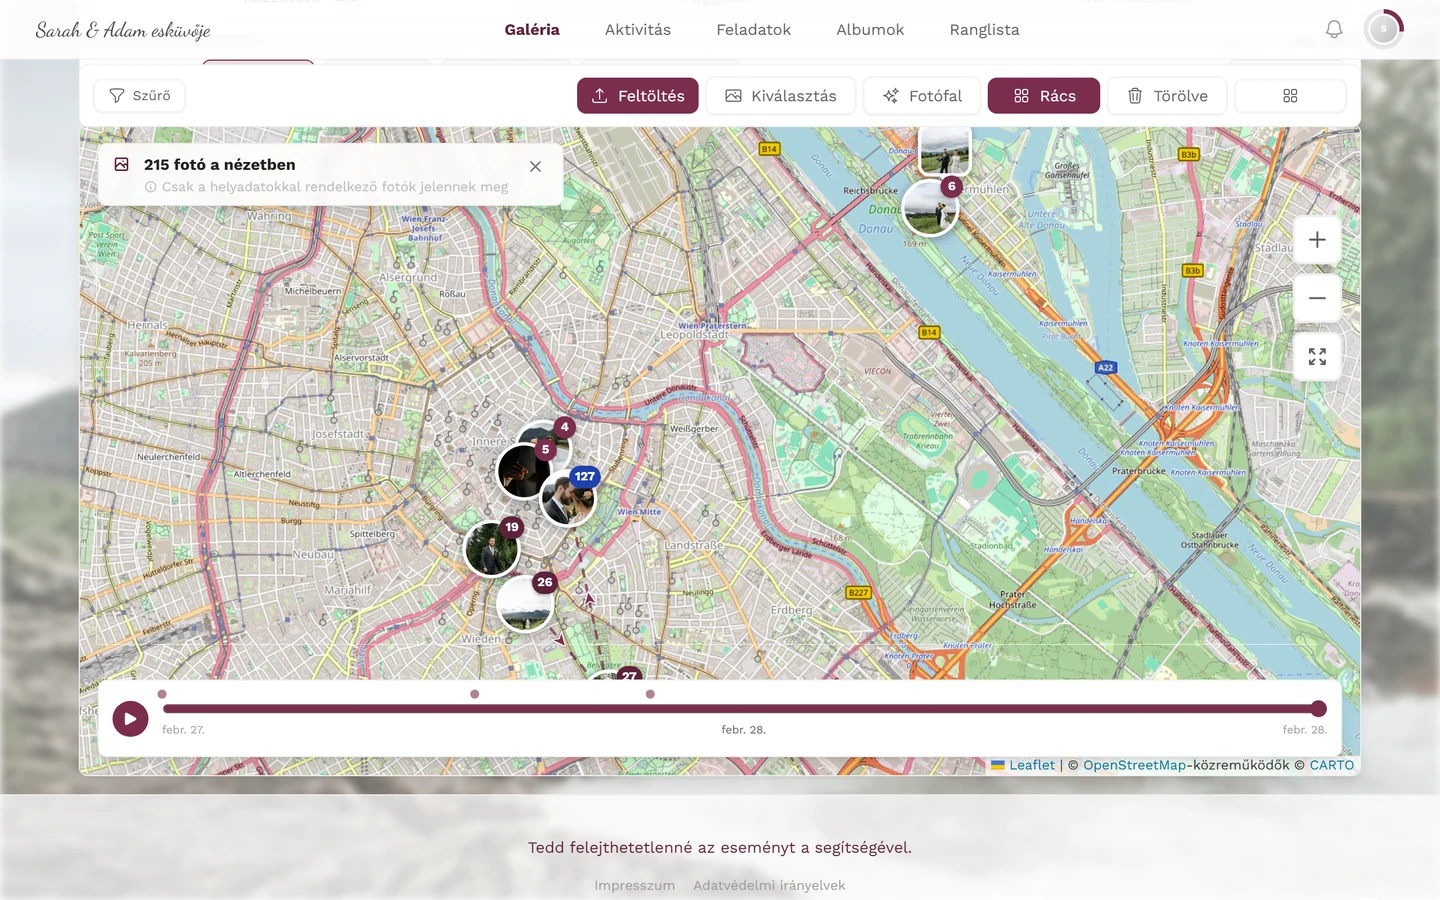The height and width of the screenshot is (900, 1440).
Task: Activate Kiválasztás selection mode
Action: tap(781, 96)
